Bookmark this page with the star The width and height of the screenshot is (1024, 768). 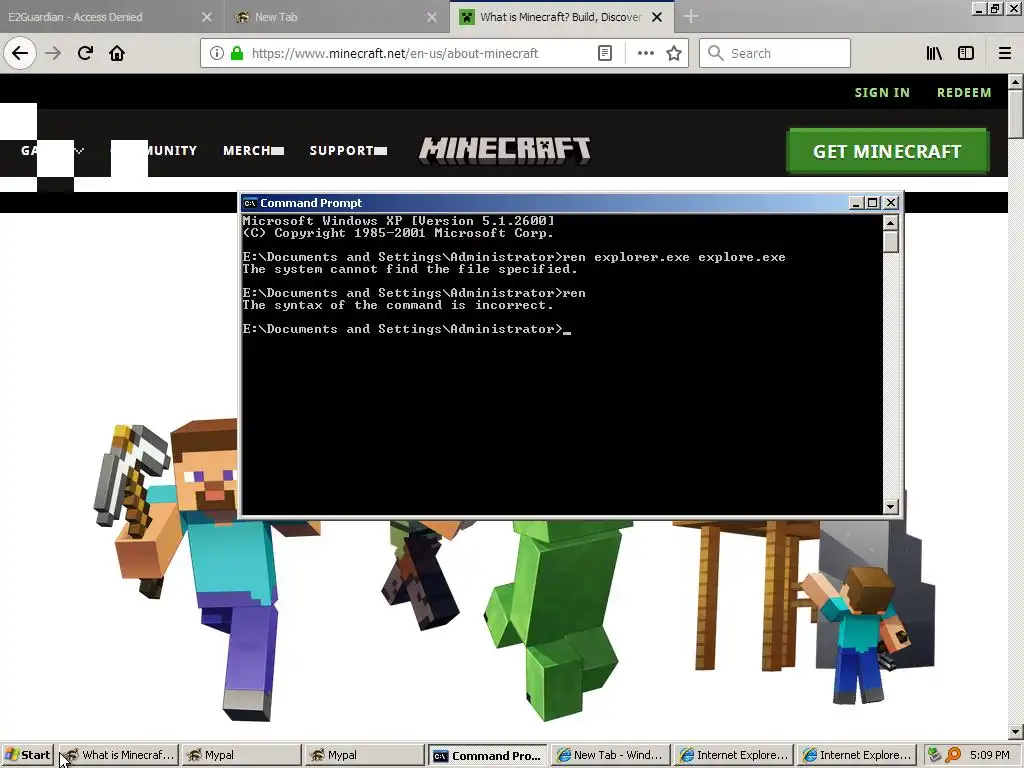click(674, 53)
